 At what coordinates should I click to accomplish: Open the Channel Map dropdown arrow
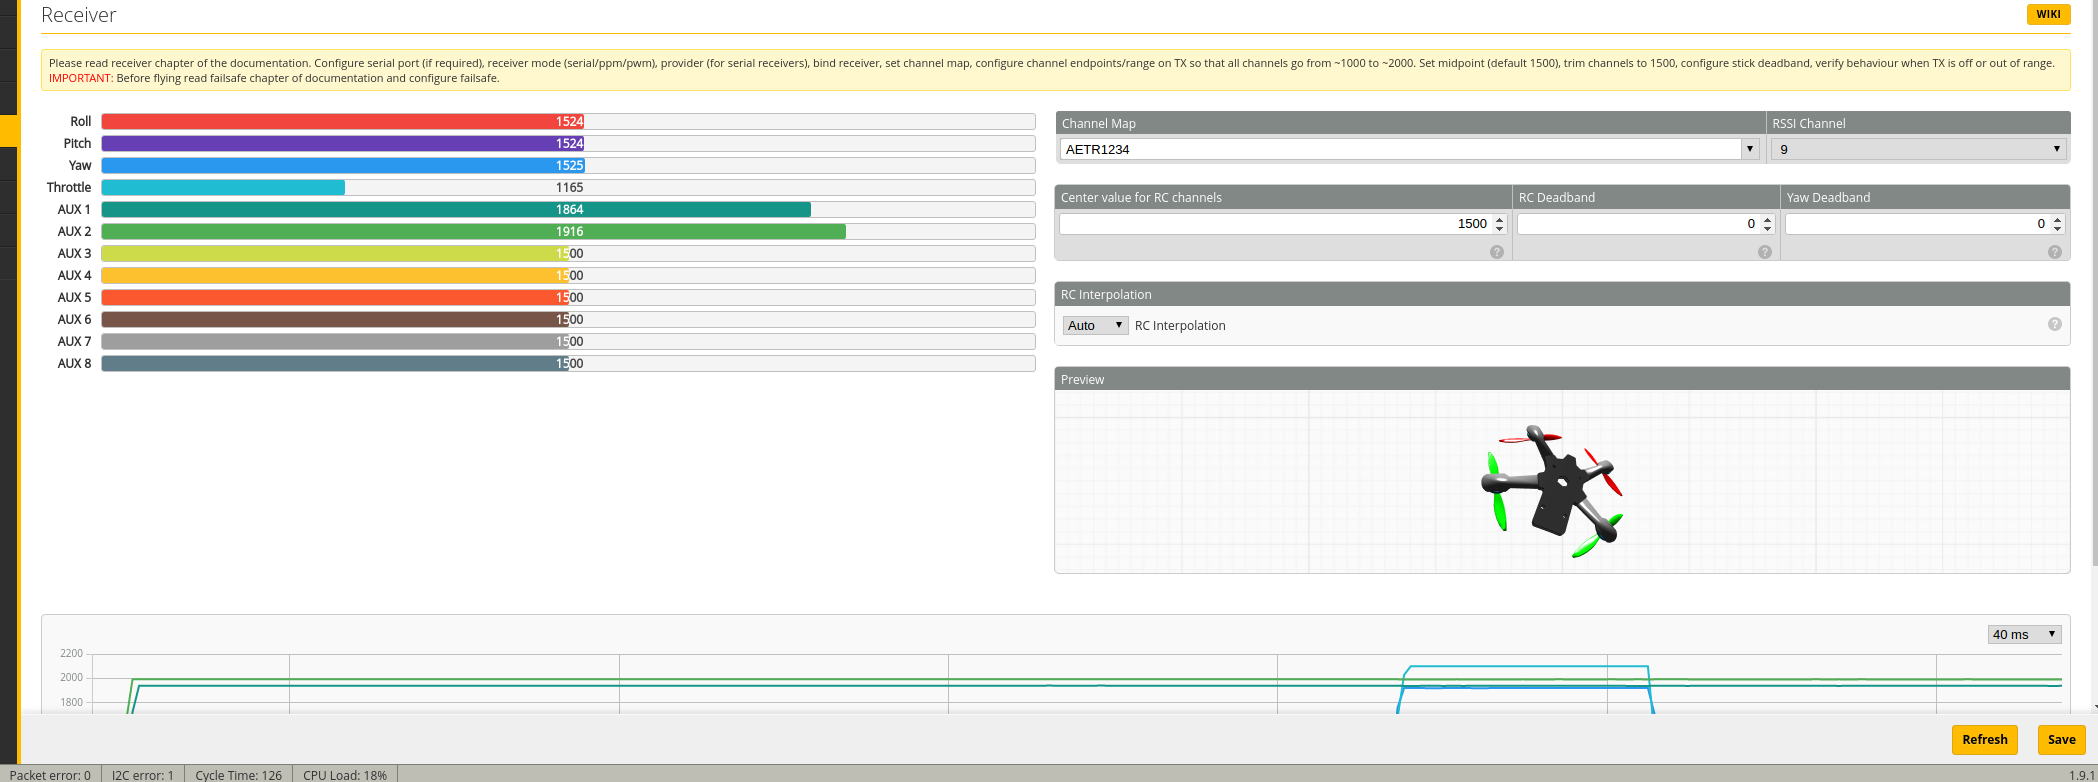pos(1749,149)
